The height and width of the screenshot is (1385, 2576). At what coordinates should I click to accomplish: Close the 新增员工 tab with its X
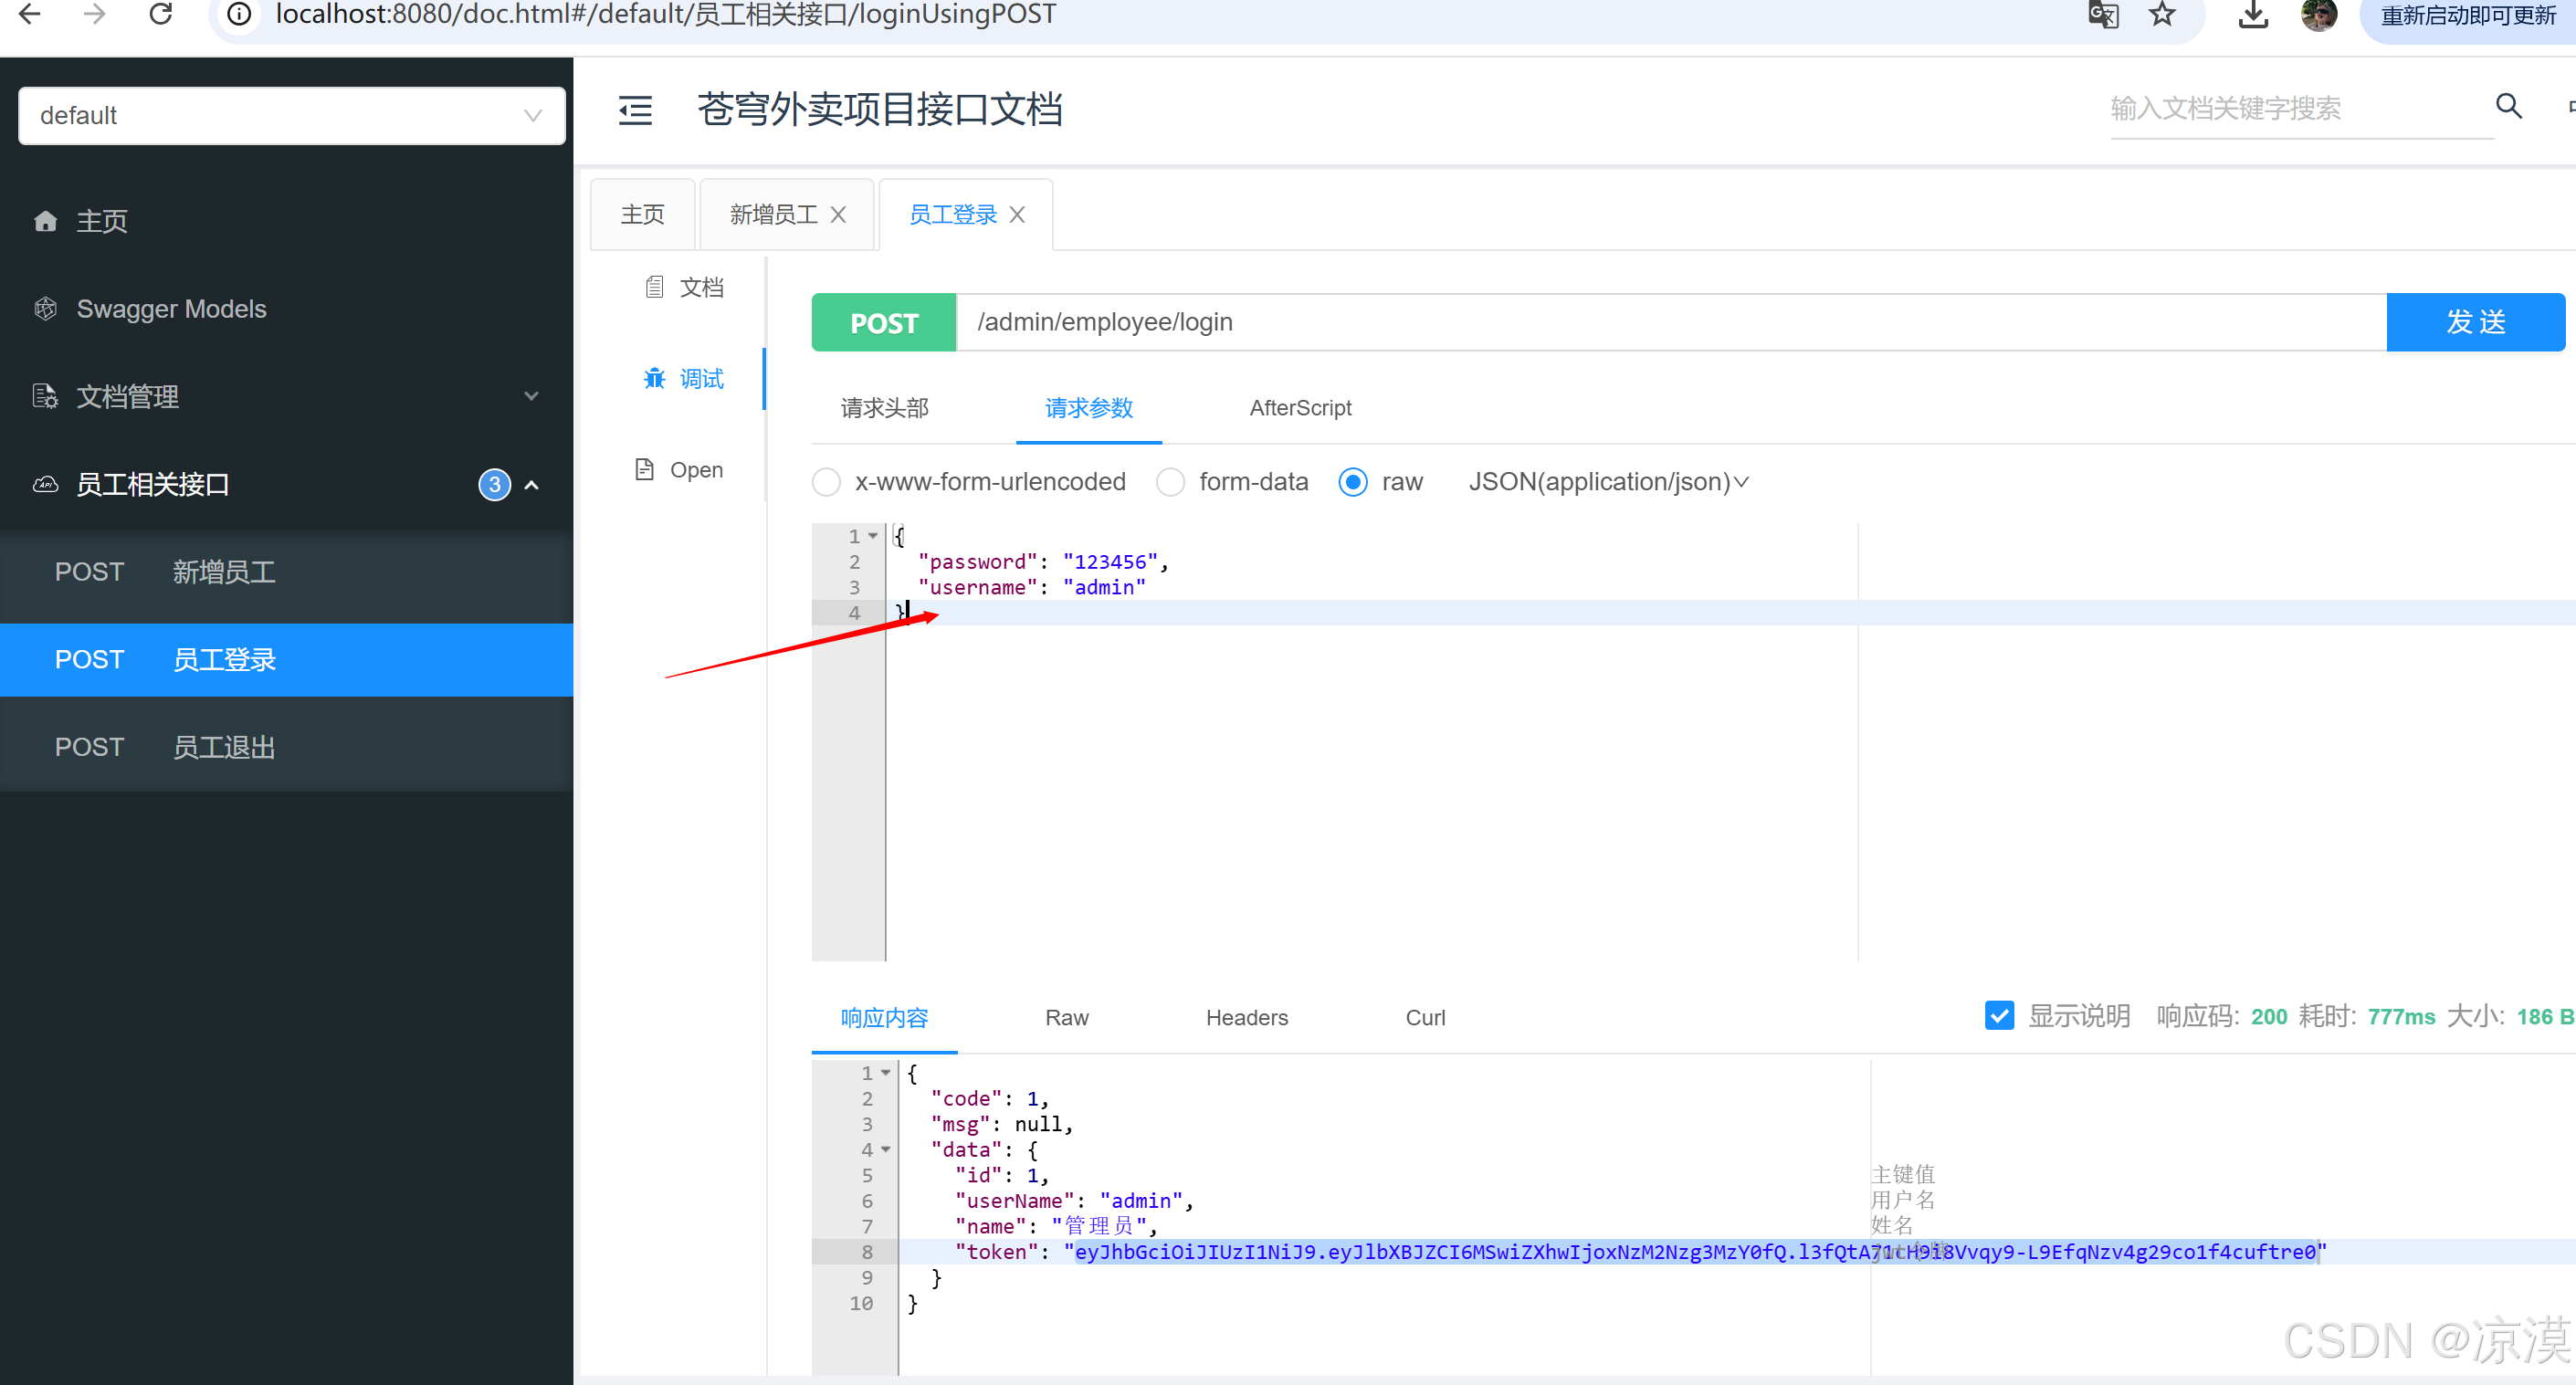[838, 215]
